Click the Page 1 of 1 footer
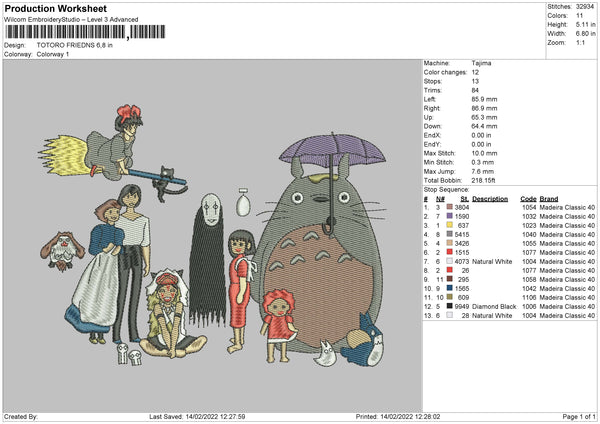The image size is (600, 424). [x=579, y=416]
